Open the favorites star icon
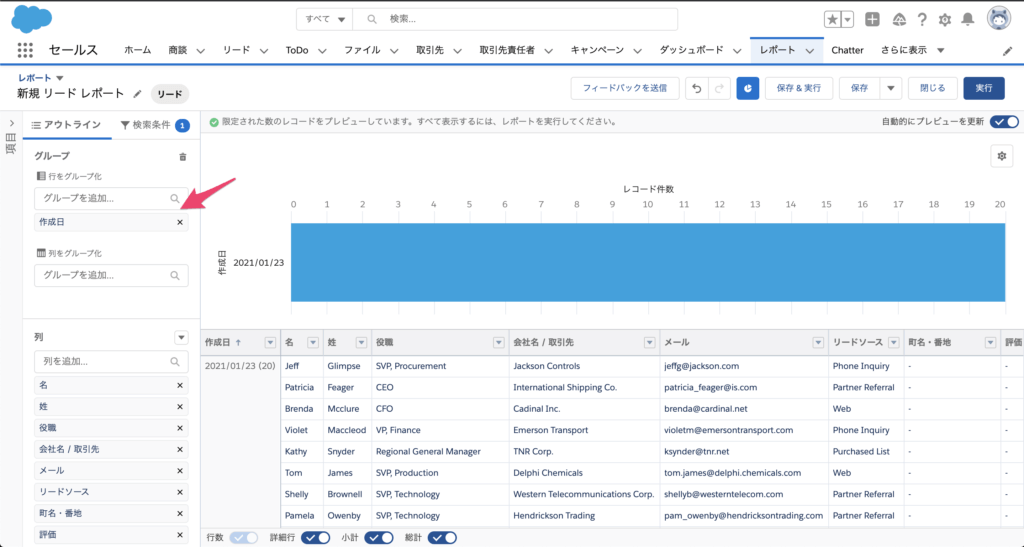Viewport: 1024px width, 547px height. 832,19
